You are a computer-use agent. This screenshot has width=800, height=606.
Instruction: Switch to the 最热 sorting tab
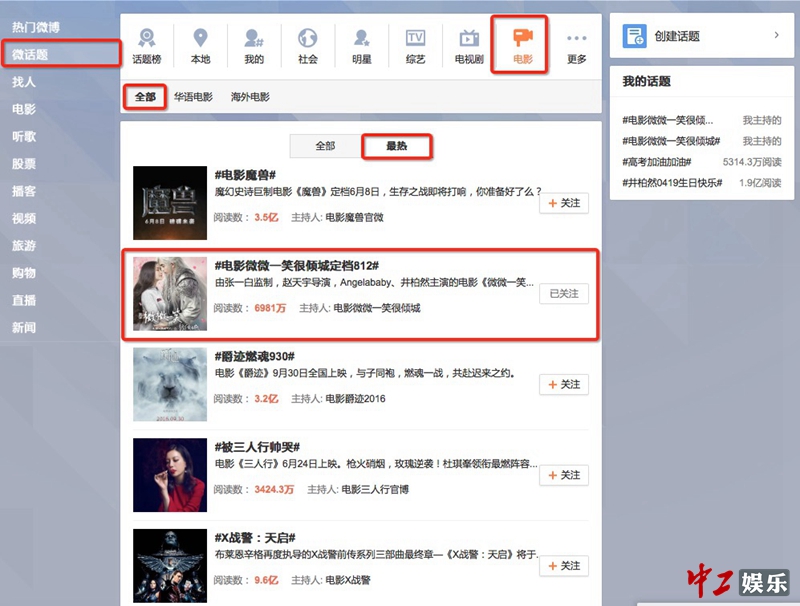(x=397, y=146)
